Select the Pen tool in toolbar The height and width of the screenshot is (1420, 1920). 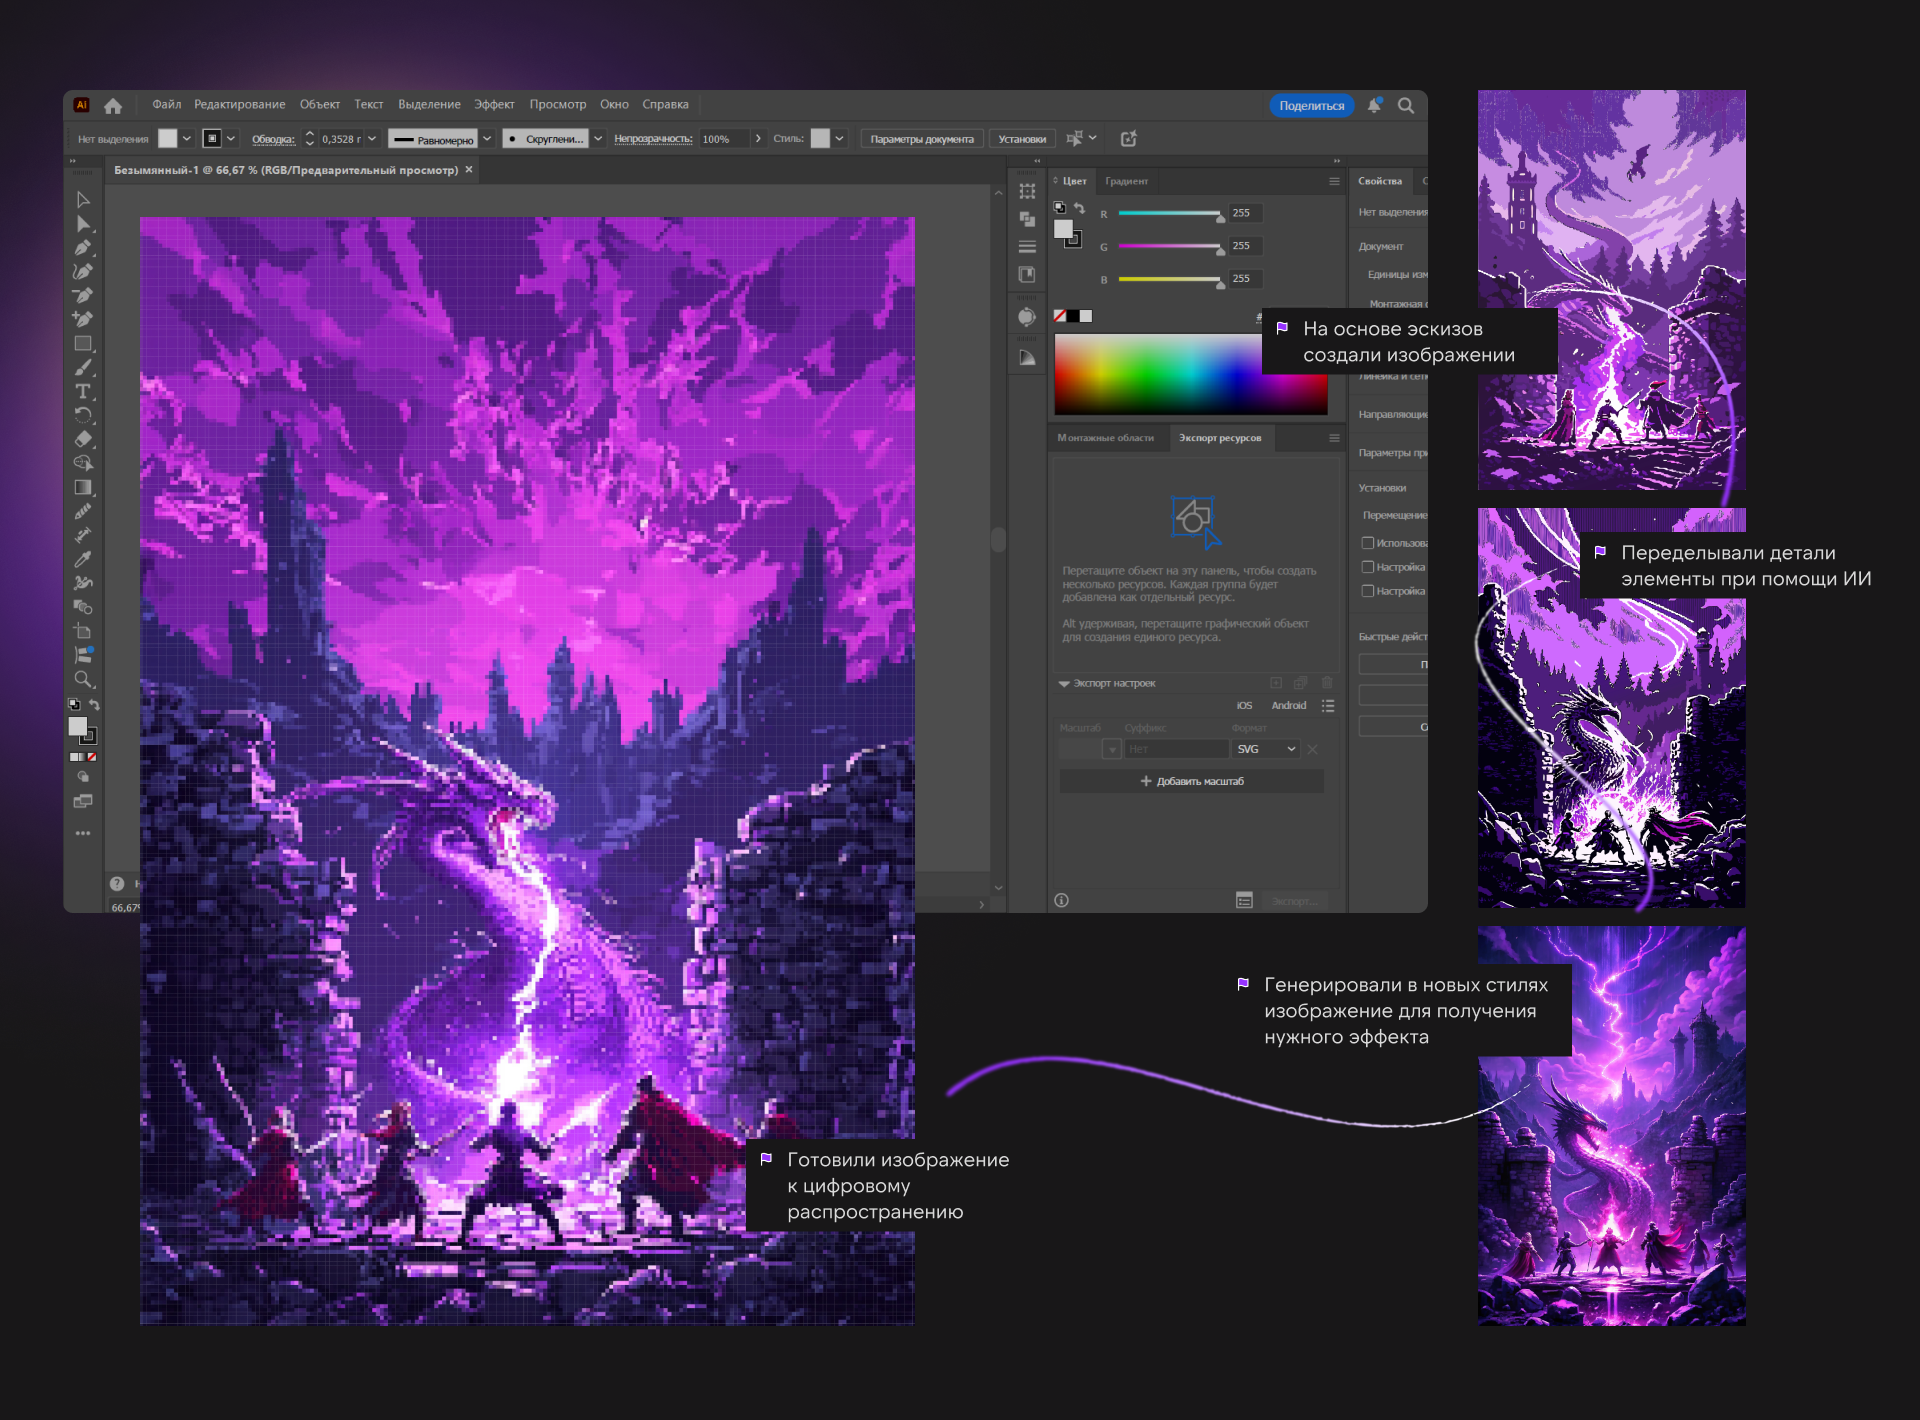tap(83, 247)
